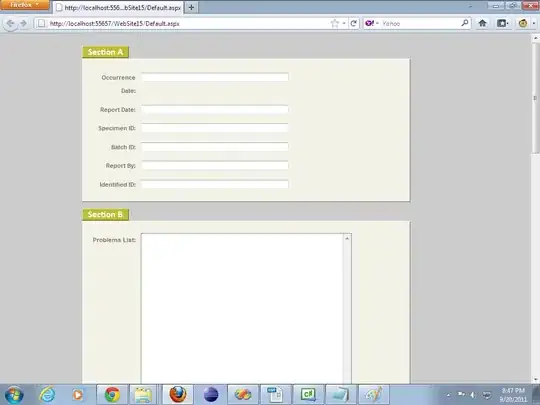Screen dimensions: 540x405
Task: Click the Yahoo search engine icon
Action: [370, 23]
